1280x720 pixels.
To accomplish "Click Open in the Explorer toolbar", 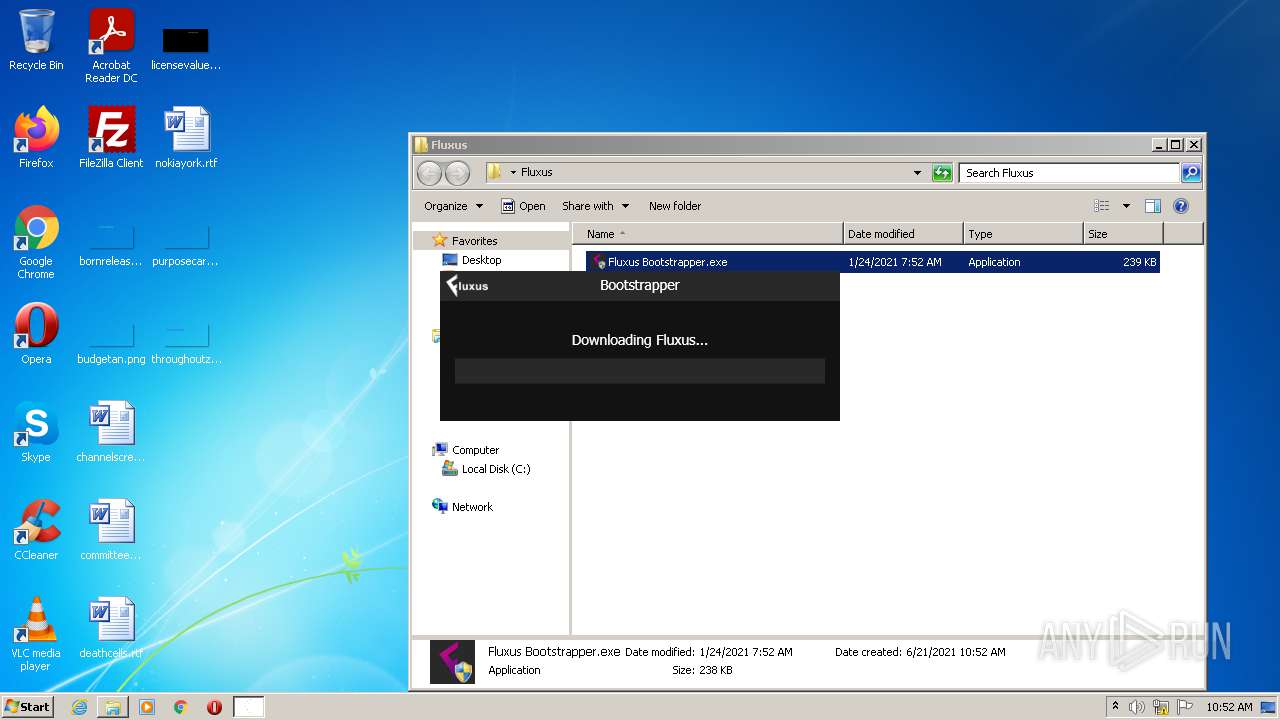I will pyautogui.click(x=523, y=206).
